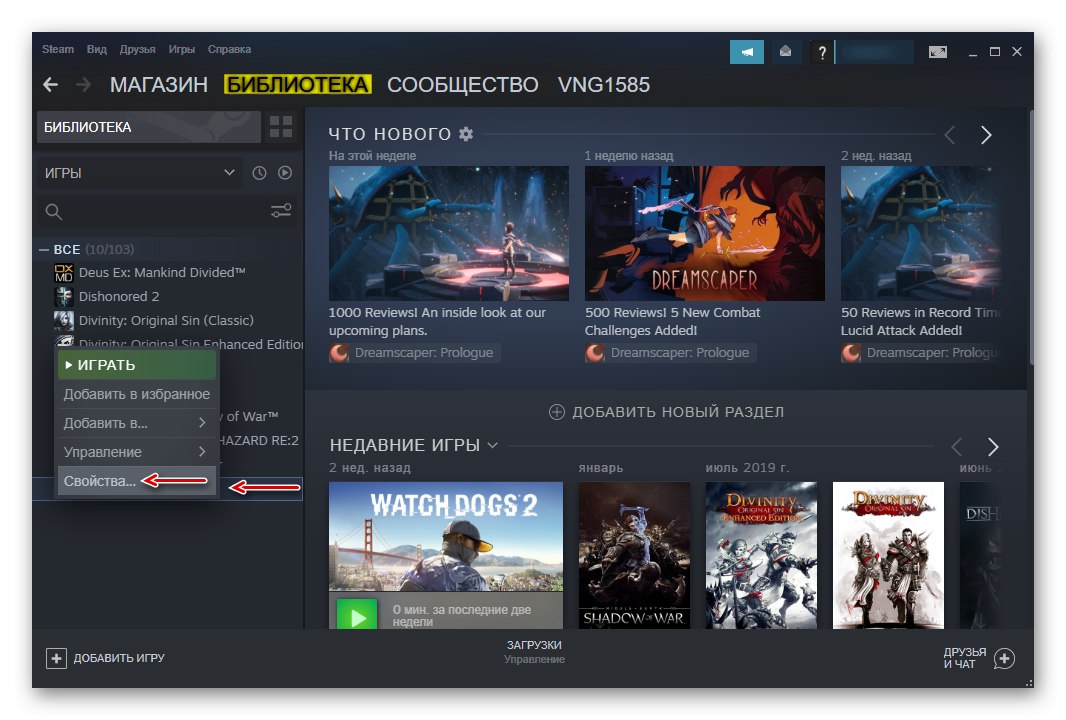Expand the ИГРЫ collections dropdown
This screenshot has height=720, width=1066.
coord(137,172)
